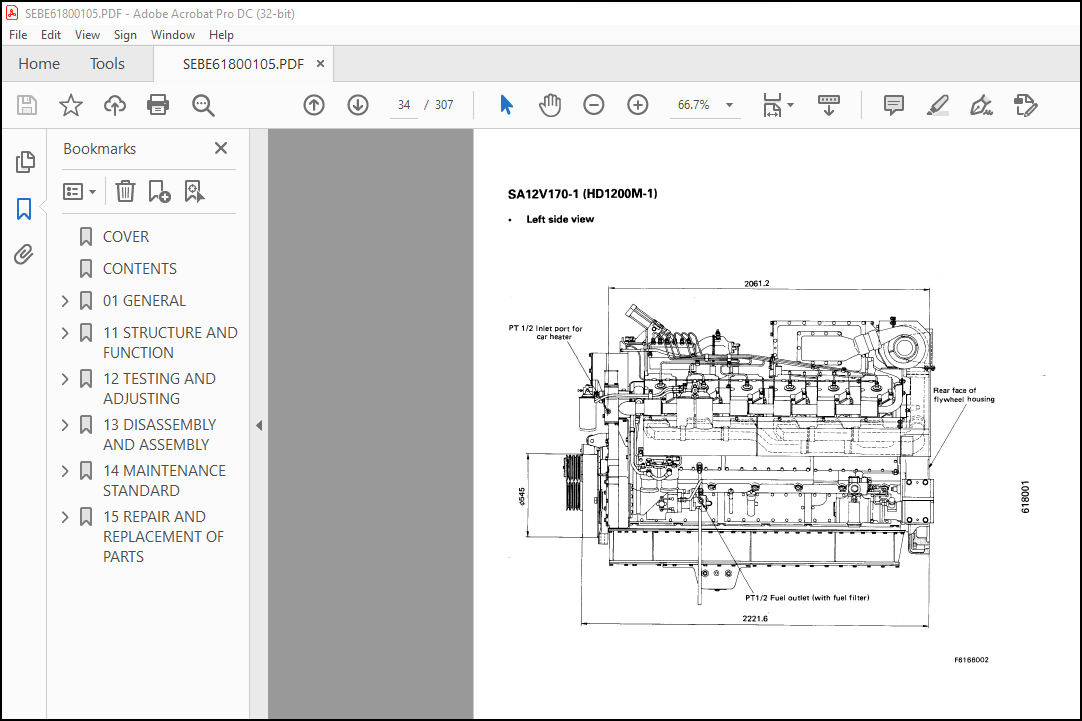Switch to the Tools tab
The image size is (1082, 721).
[x=107, y=64]
